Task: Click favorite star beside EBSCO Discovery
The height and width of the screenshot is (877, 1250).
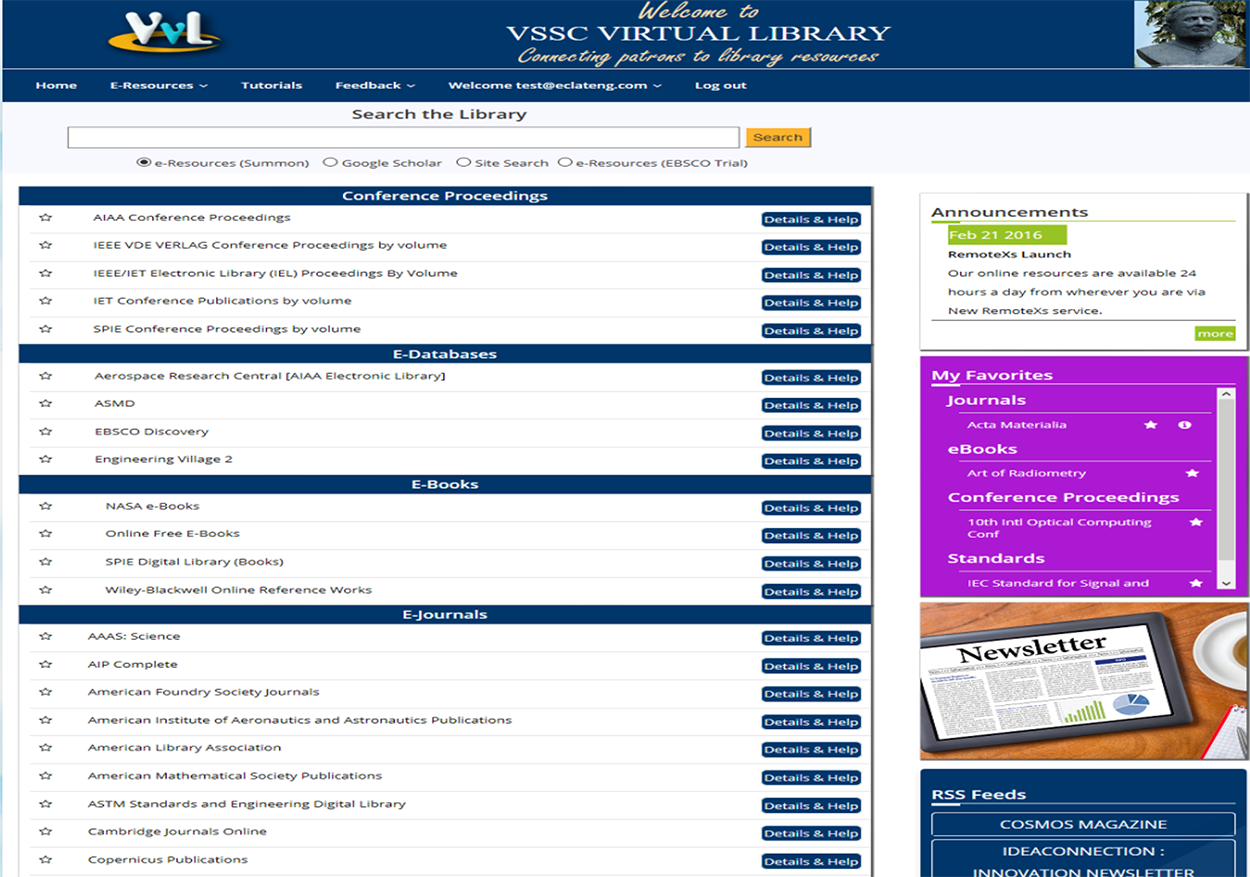Action: click(x=45, y=432)
